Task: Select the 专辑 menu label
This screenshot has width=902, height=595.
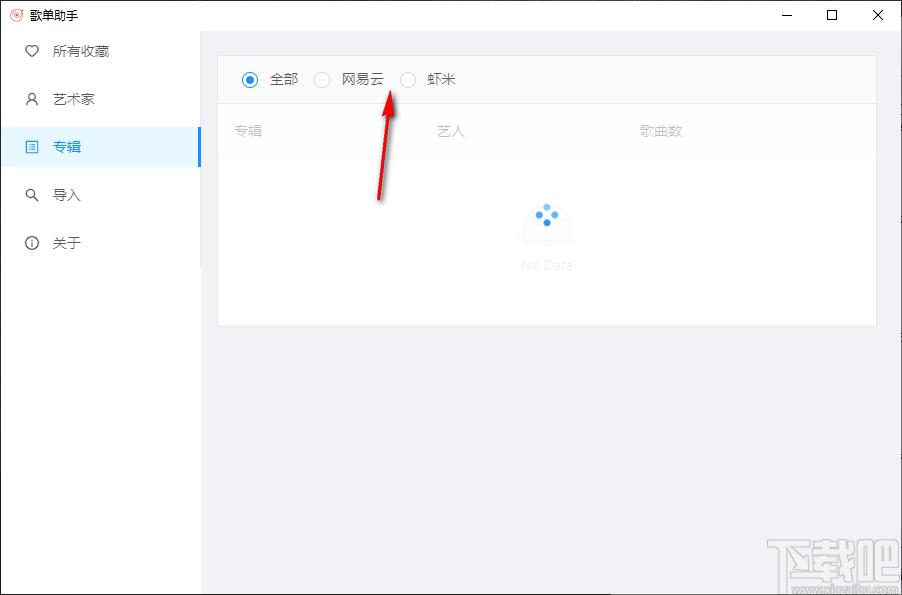Action: click(x=67, y=147)
